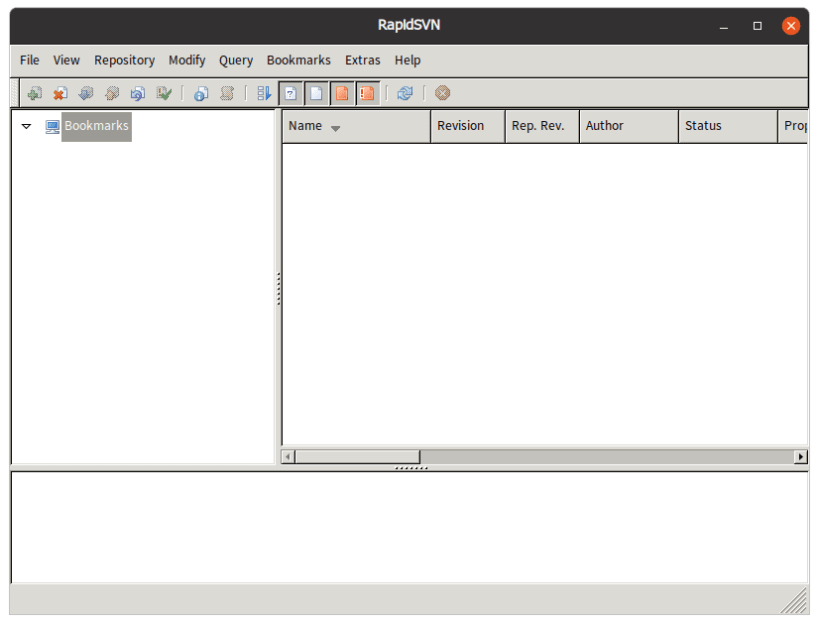Click the Stop toolbar icon

tap(442, 93)
